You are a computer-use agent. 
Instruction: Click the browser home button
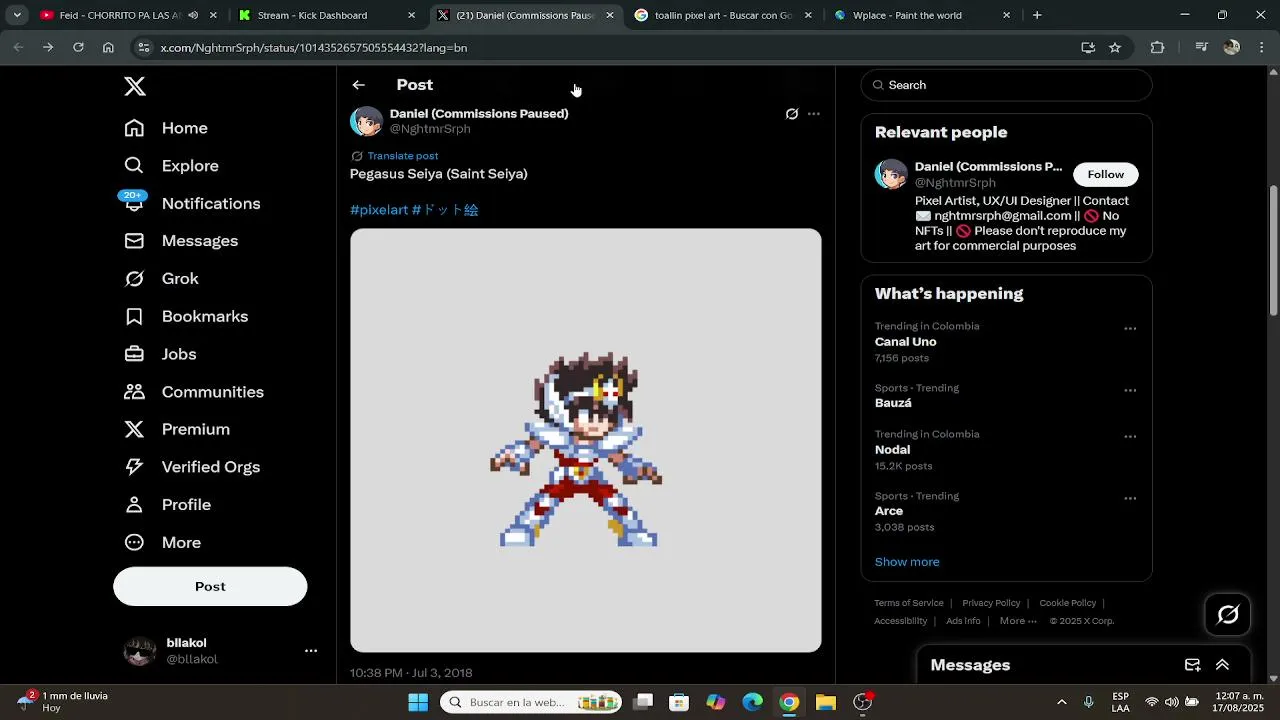click(x=108, y=47)
